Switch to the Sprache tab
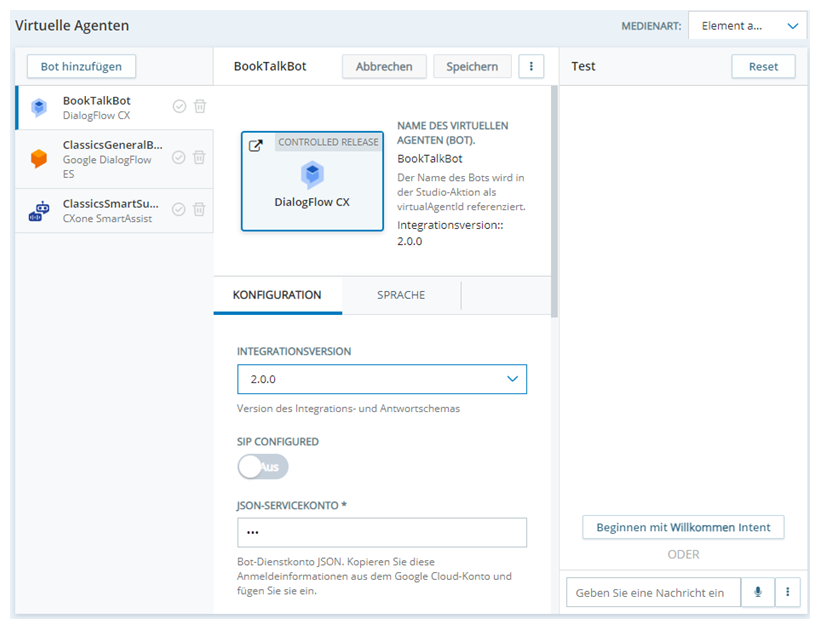 pyautogui.click(x=401, y=295)
